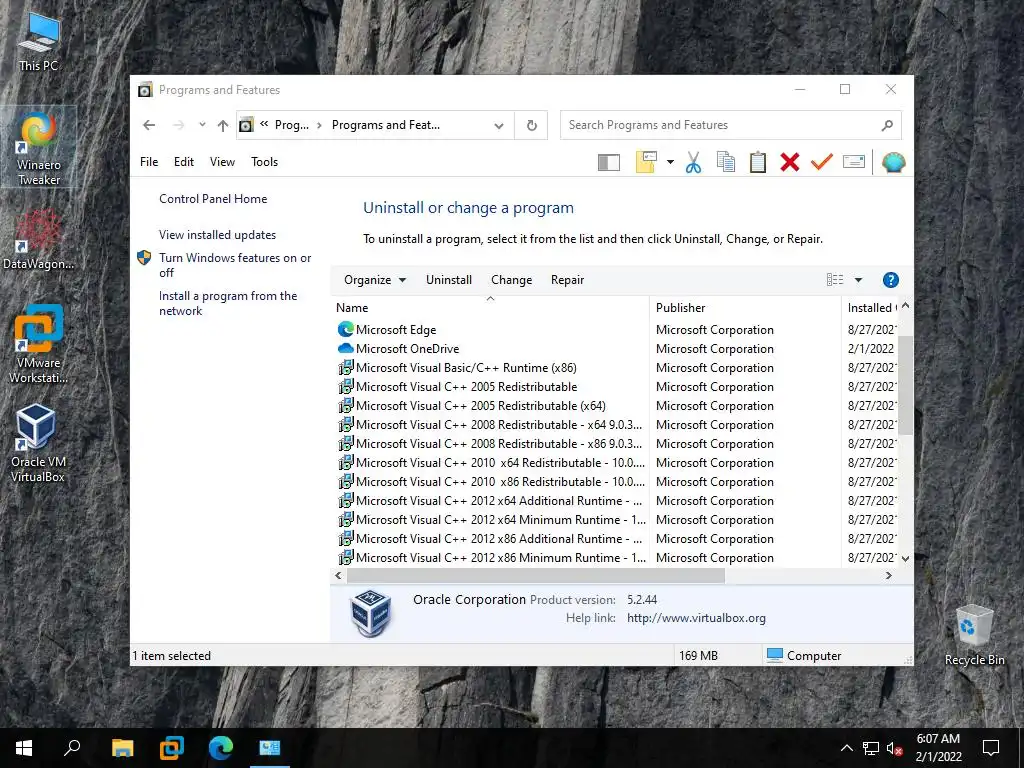This screenshot has height=768, width=1024.
Task: Click Install a program from the network
Action: point(228,303)
